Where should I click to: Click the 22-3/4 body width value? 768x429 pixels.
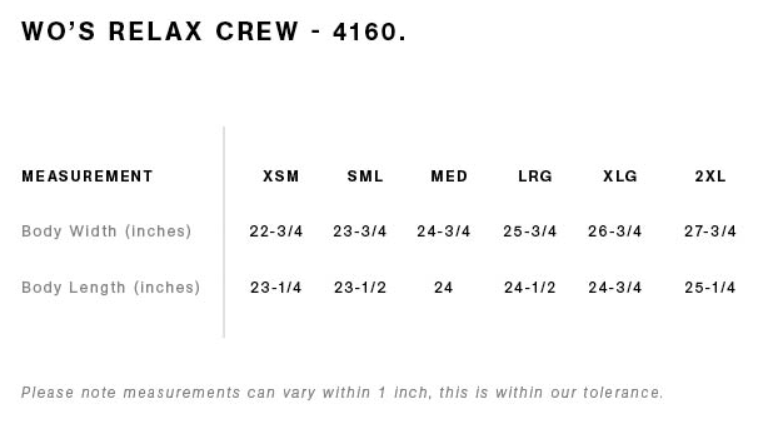(276, 231)
